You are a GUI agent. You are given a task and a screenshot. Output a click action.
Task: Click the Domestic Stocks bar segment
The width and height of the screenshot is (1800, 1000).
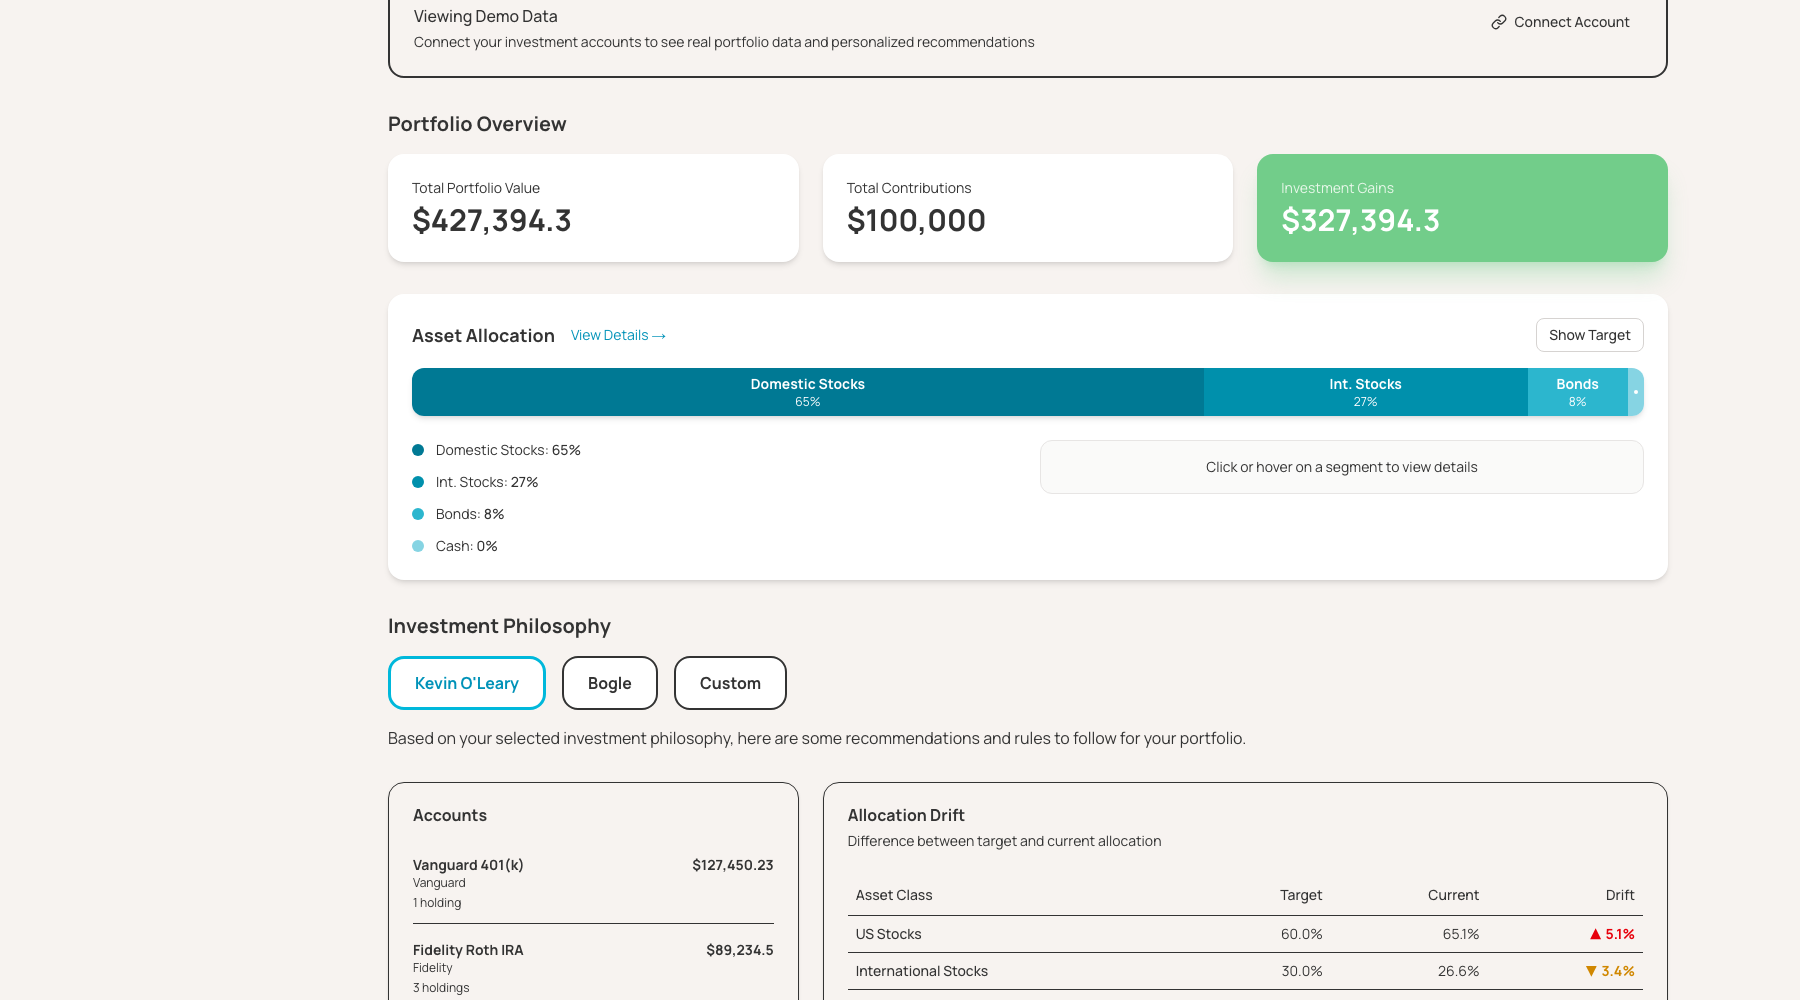click(x=807, y=392)
